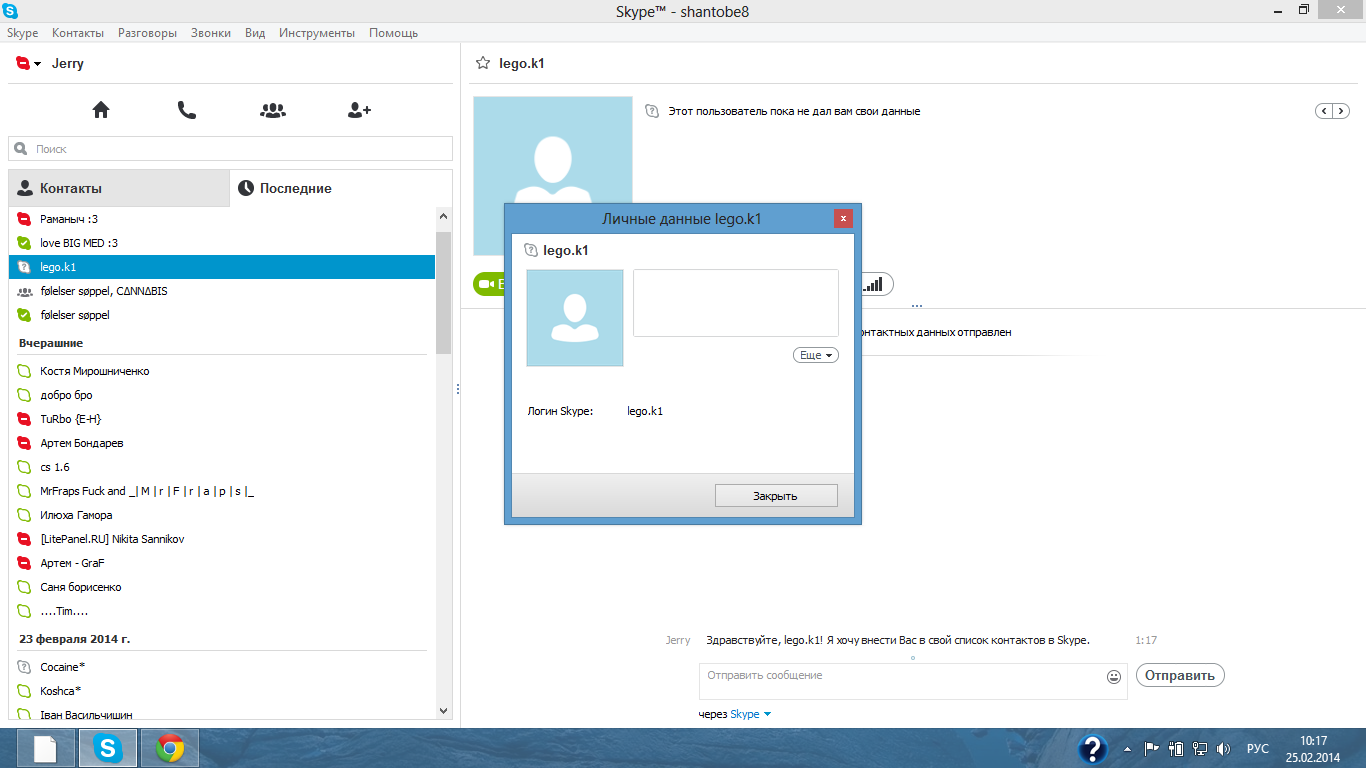This screenshot has height=768, width=1366.
Task: Check call quality signal bars icon
Action: (875, 284)
